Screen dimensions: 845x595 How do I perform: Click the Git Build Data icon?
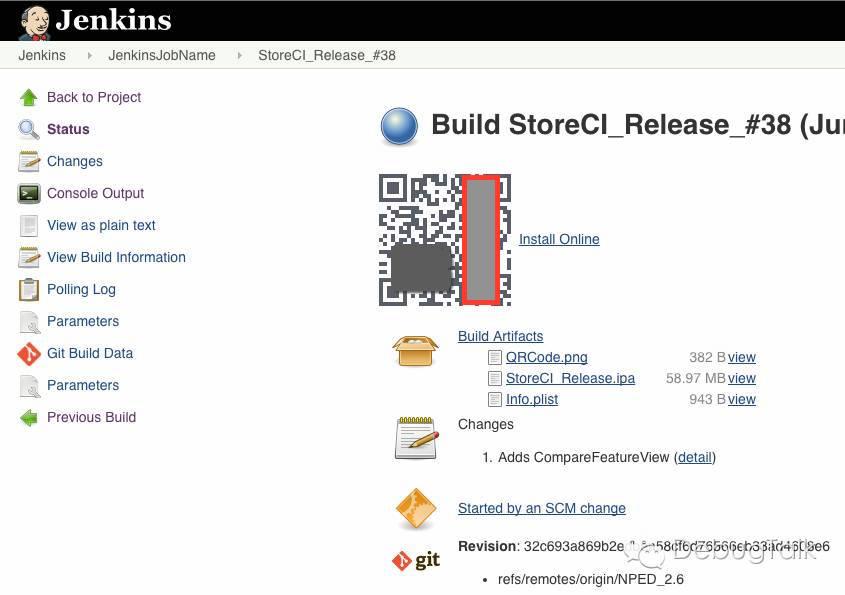[x=28, y=353]
